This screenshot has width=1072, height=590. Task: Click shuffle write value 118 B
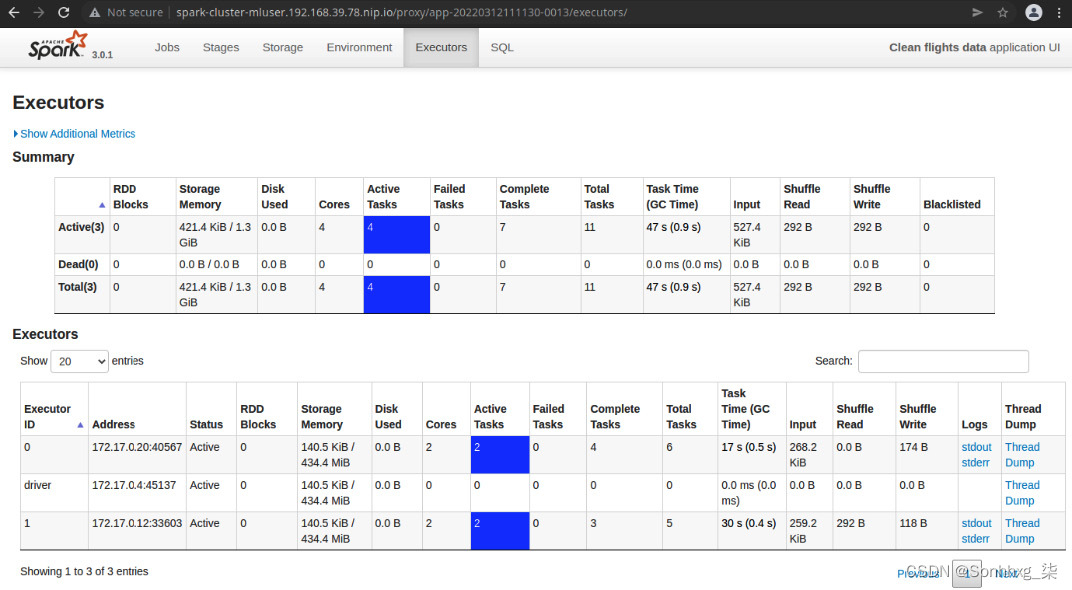click(x=913, y=522)
